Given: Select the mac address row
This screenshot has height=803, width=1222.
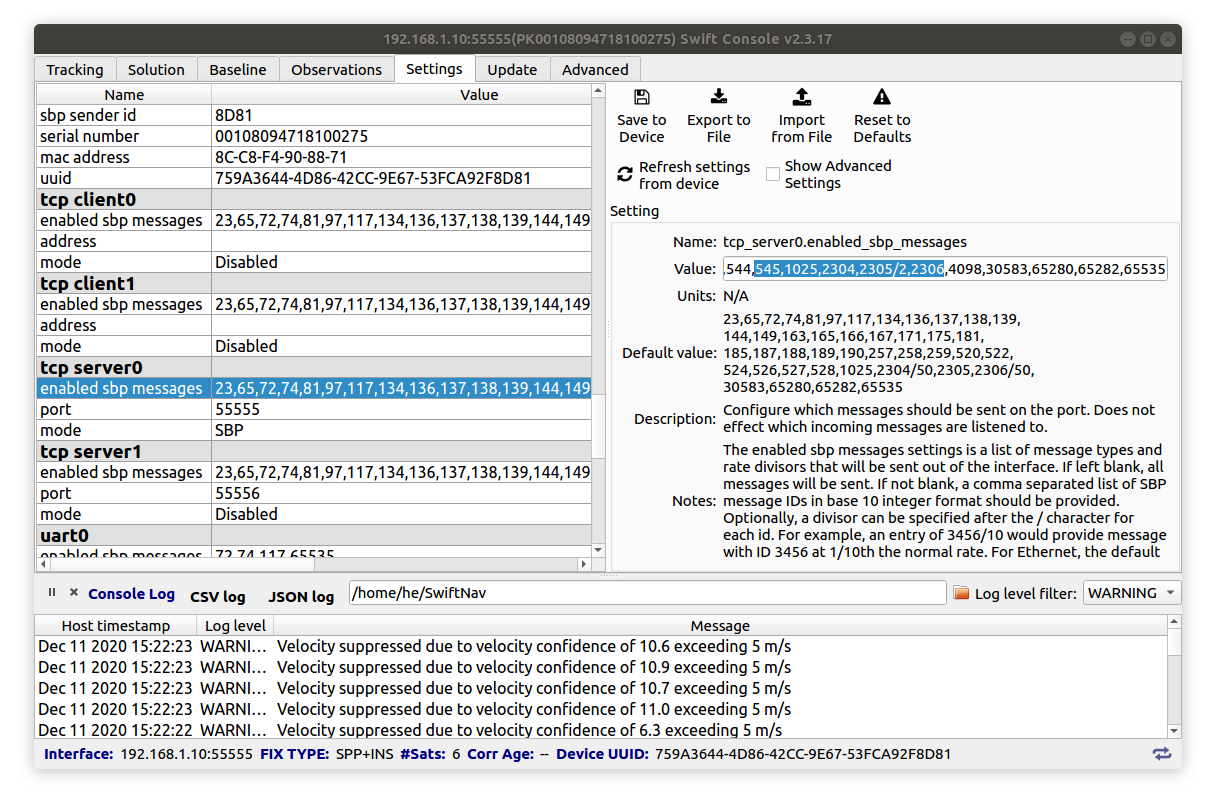Looking at the screenshot, I should click(x=314, y=157).
